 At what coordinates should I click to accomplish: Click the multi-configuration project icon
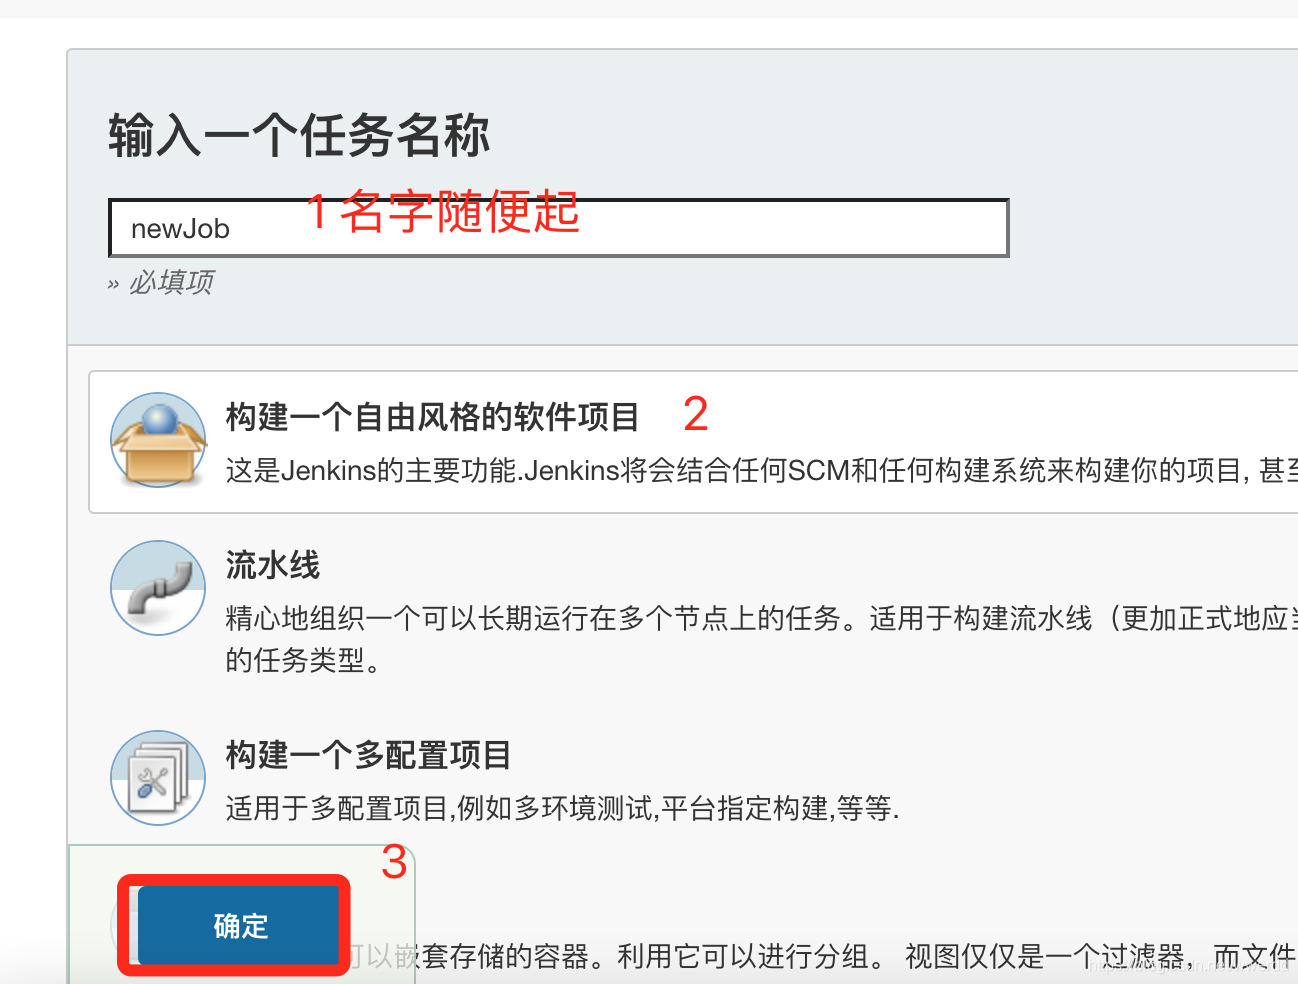click(158, 777)
